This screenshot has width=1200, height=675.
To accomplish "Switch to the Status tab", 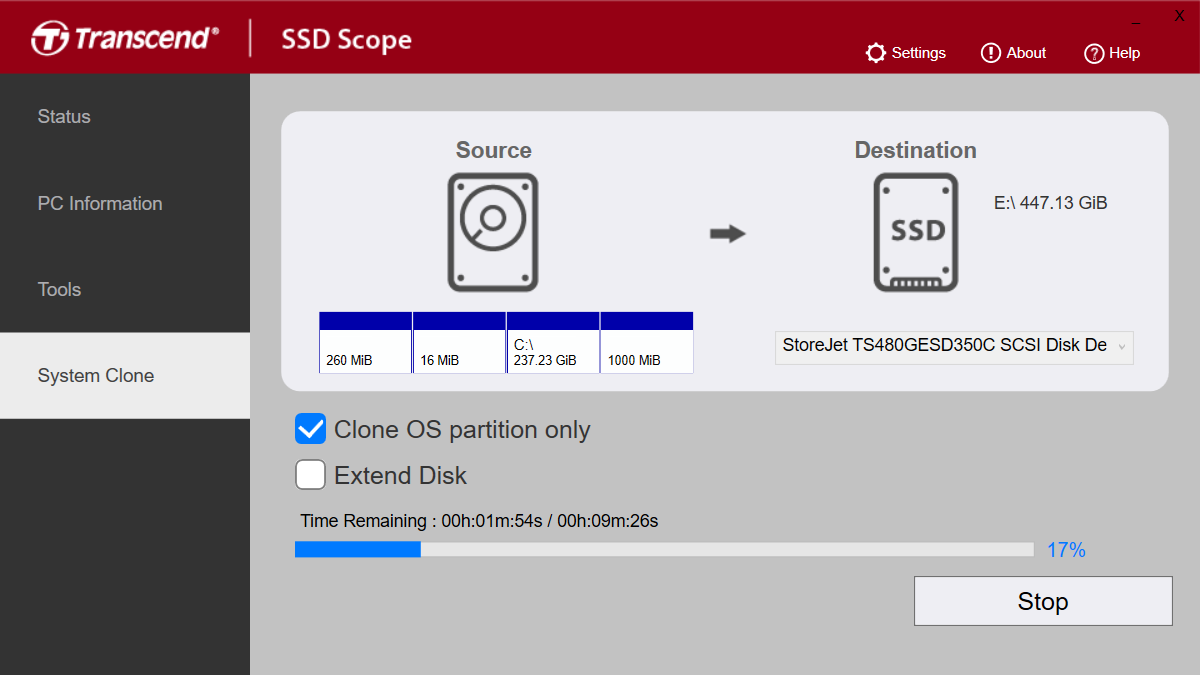I will pyautogui.click(x=125, y=117).
